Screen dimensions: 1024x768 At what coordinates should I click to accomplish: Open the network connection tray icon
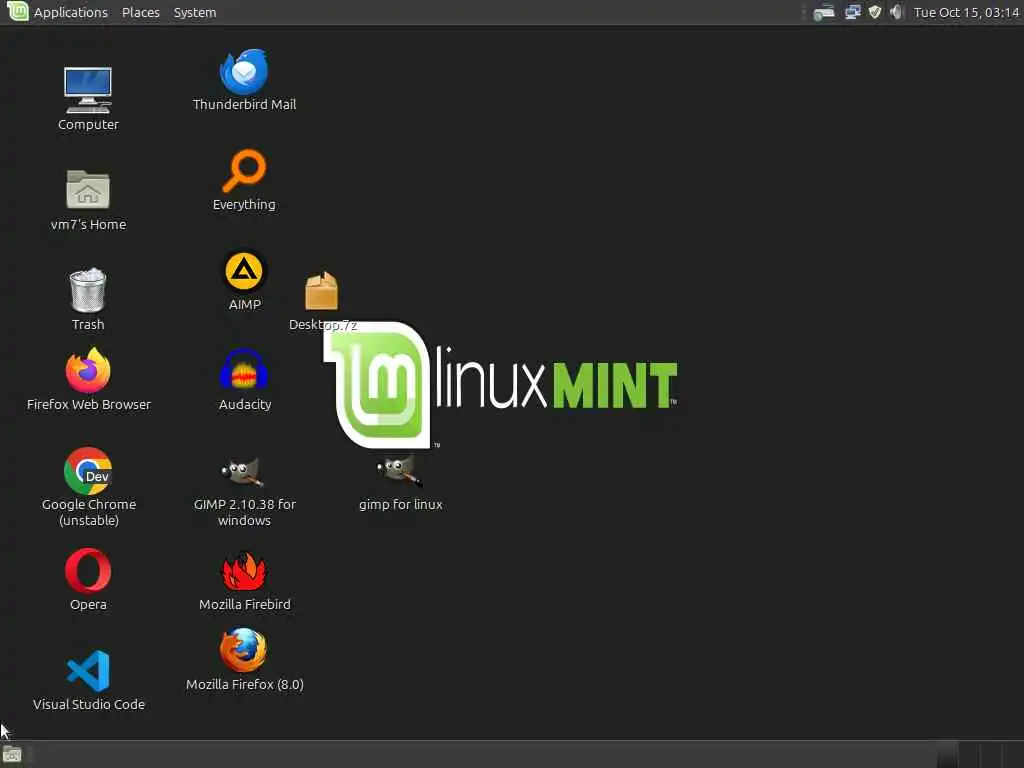pos(852,12)
